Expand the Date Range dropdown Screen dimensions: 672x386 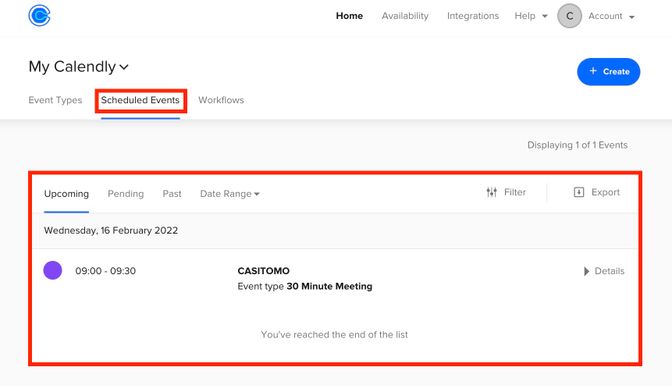[230, 194]
